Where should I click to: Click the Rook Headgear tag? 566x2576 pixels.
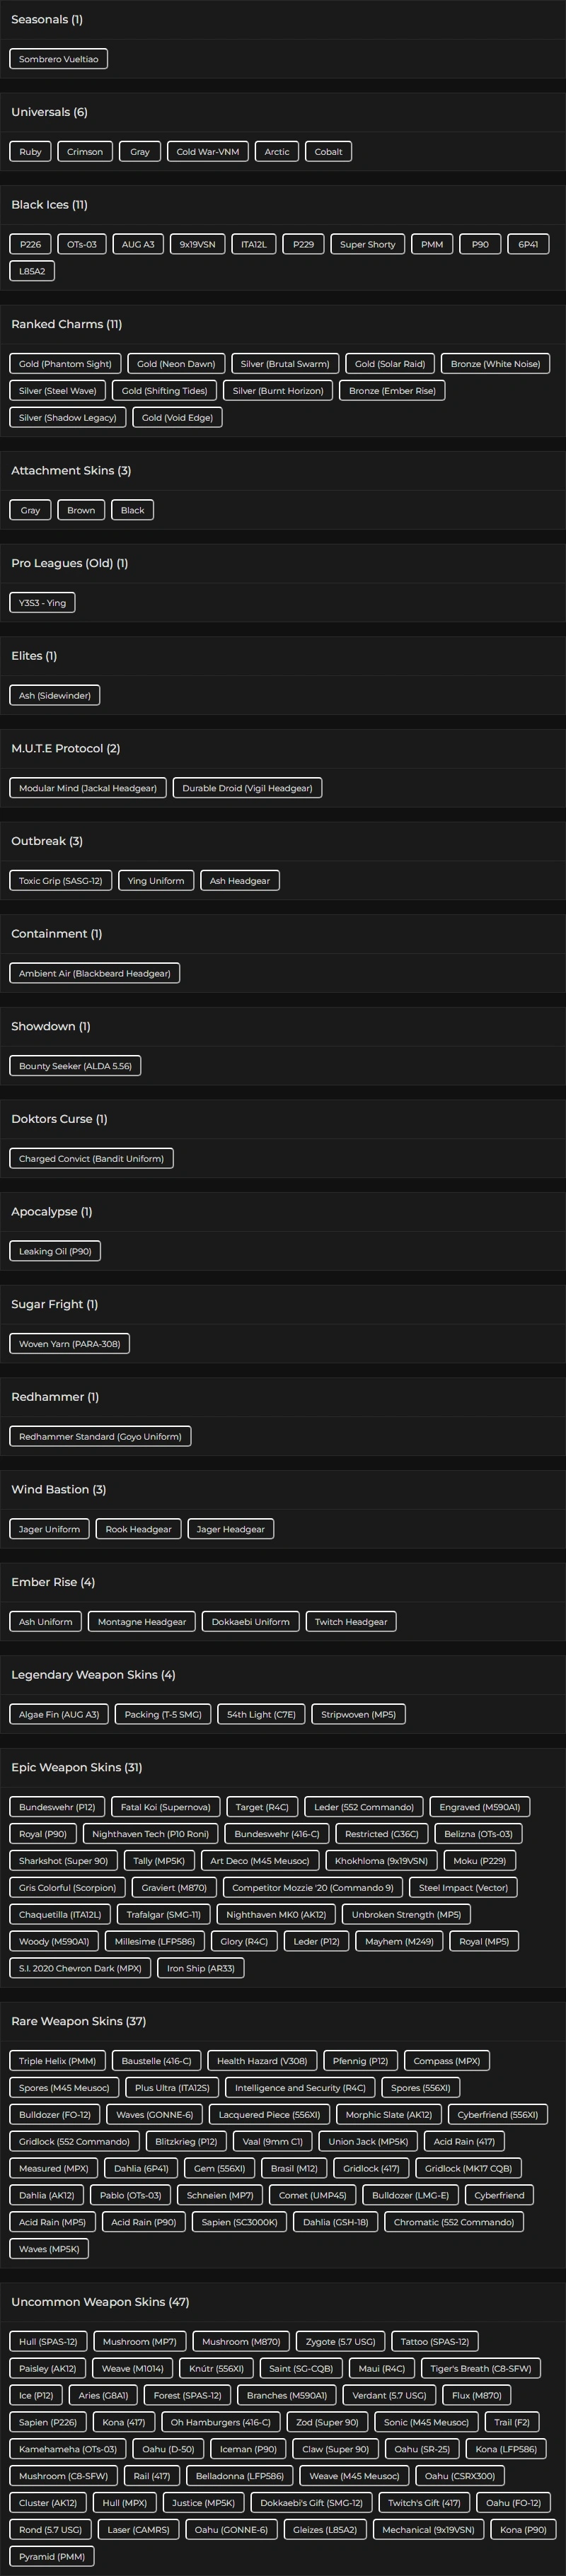(x=138, y=1529)
